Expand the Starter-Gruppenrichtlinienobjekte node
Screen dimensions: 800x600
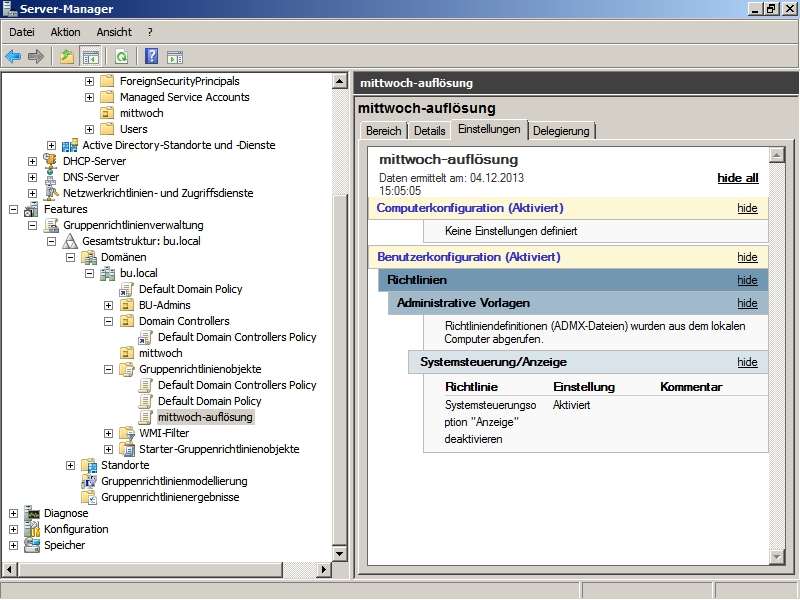click(x=109, y=449)
